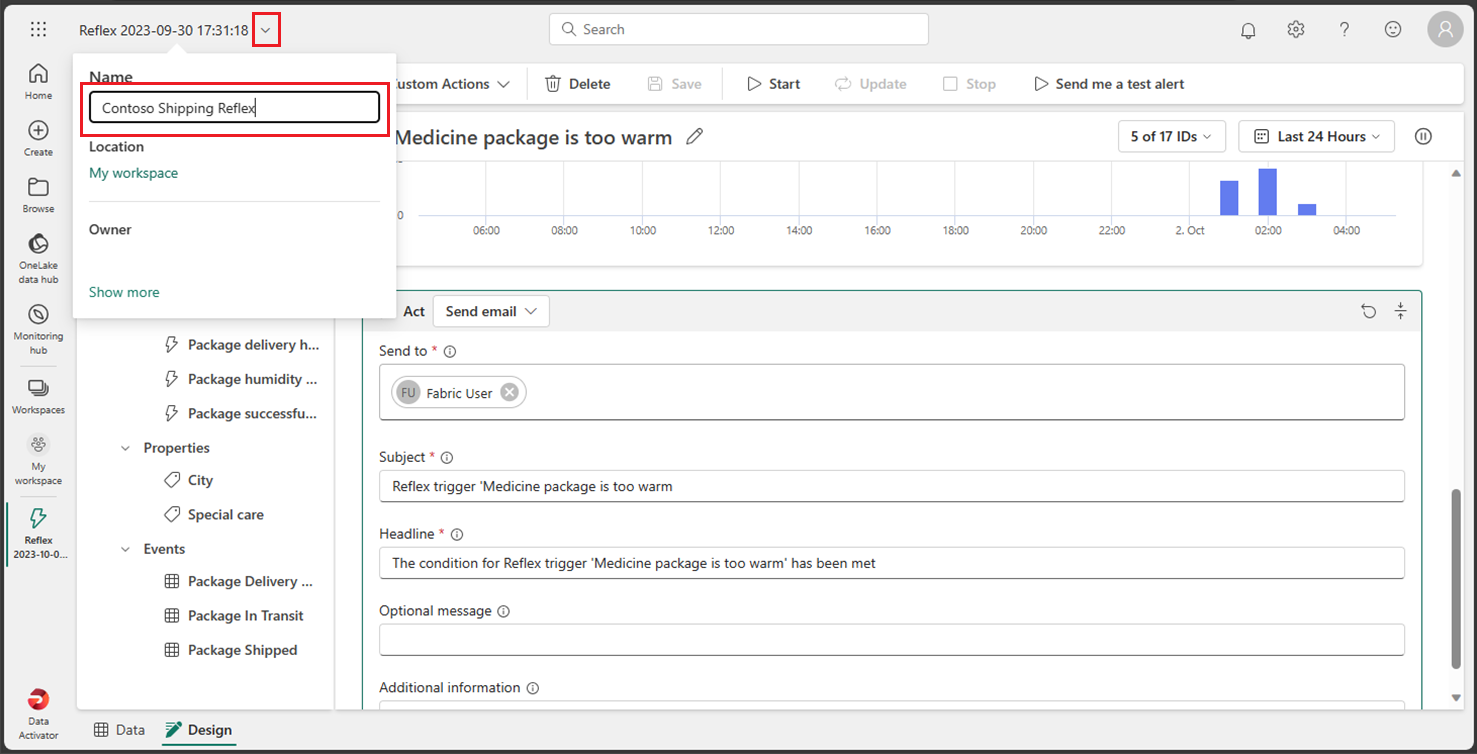
Task: Open the help question mark
Action: coord(1345,29)
